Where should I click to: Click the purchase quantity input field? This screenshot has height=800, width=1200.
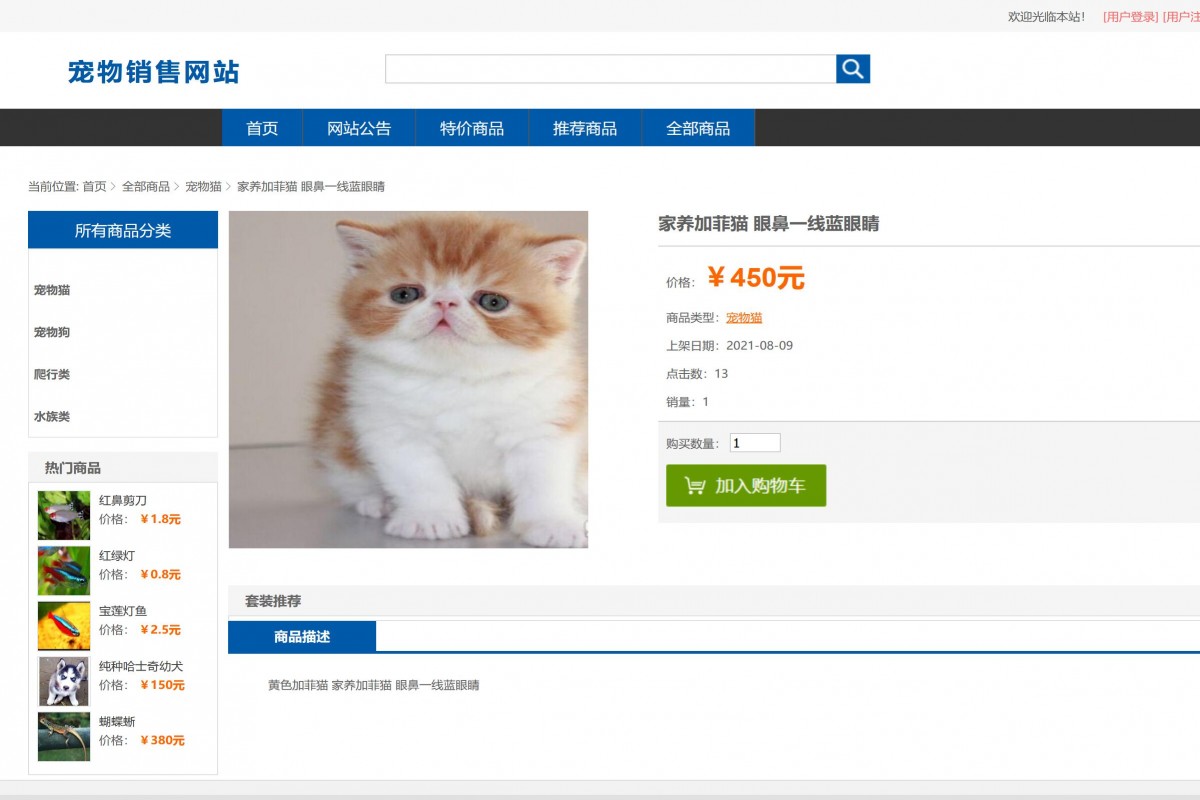point(753,442)
